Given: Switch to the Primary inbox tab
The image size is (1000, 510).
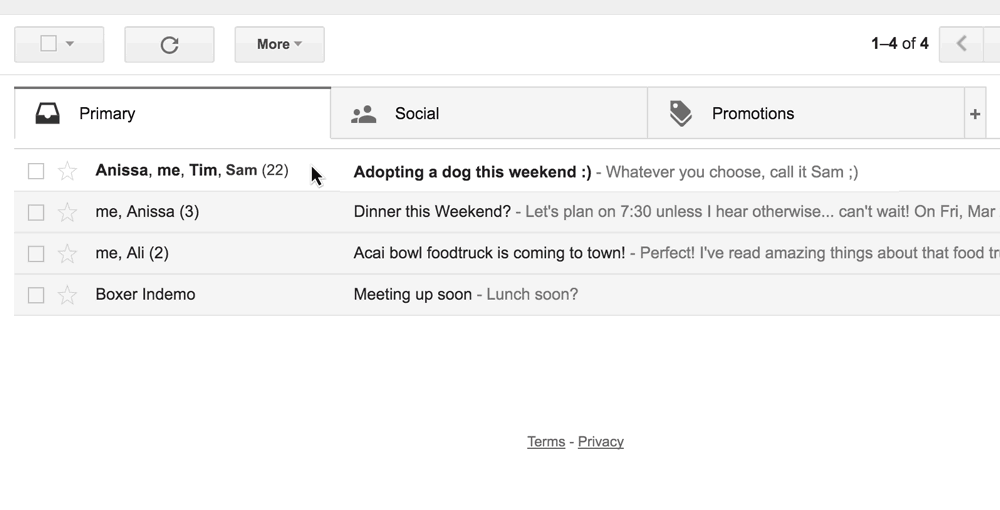Looking at the screenshot, I should [x=172, y=113].
